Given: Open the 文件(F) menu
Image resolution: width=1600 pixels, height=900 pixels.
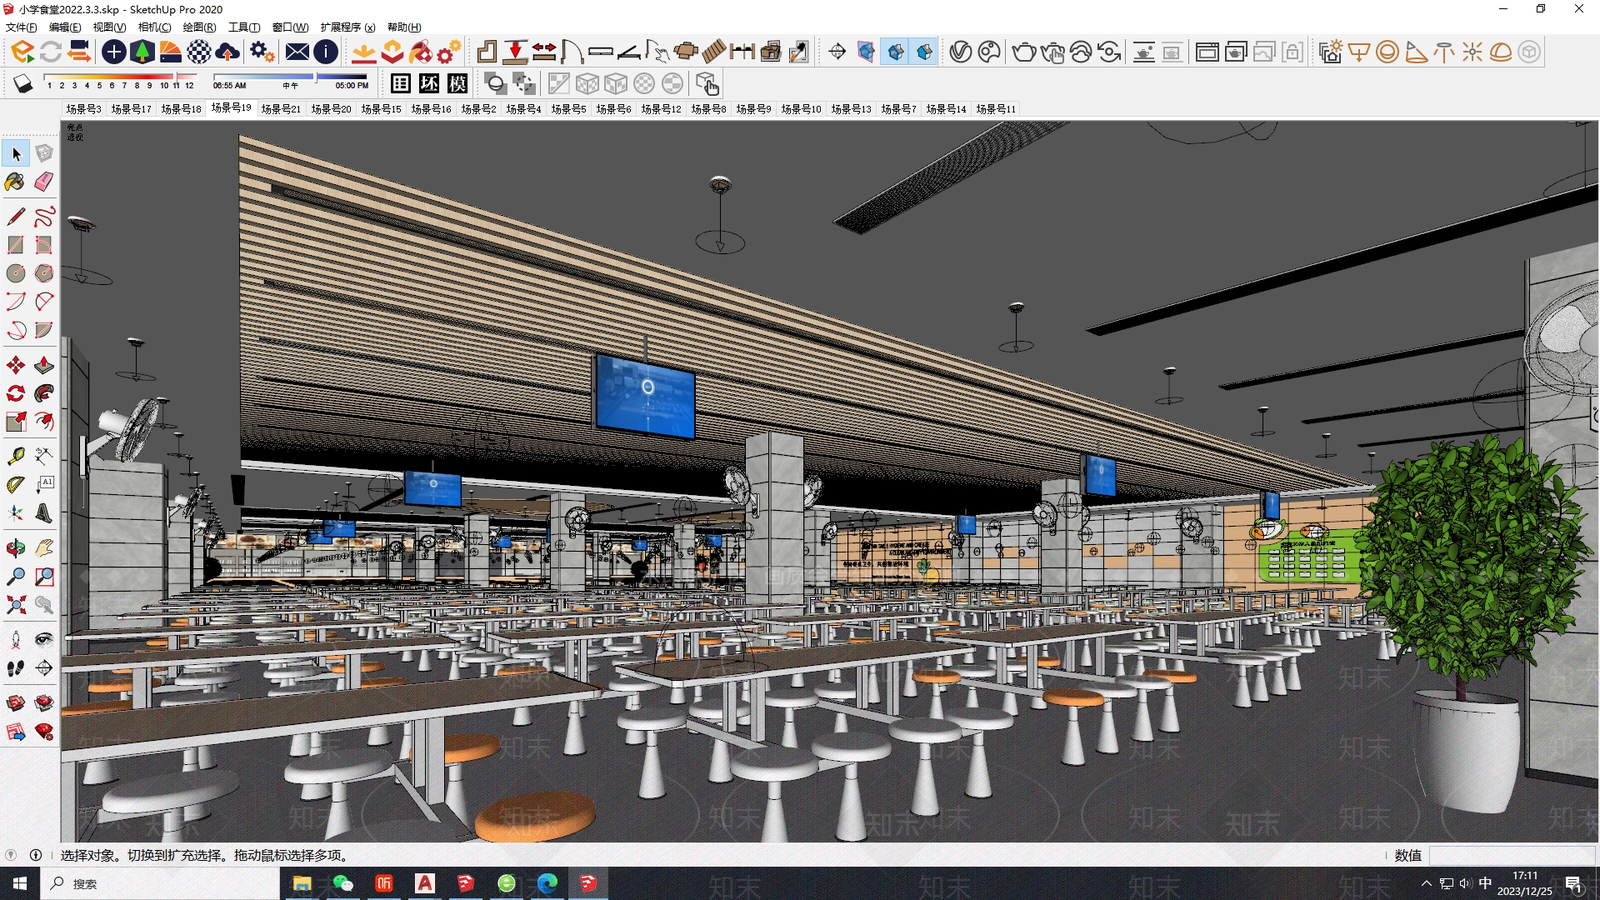Looking at the screenshot, I should click(x=21, y=27).
